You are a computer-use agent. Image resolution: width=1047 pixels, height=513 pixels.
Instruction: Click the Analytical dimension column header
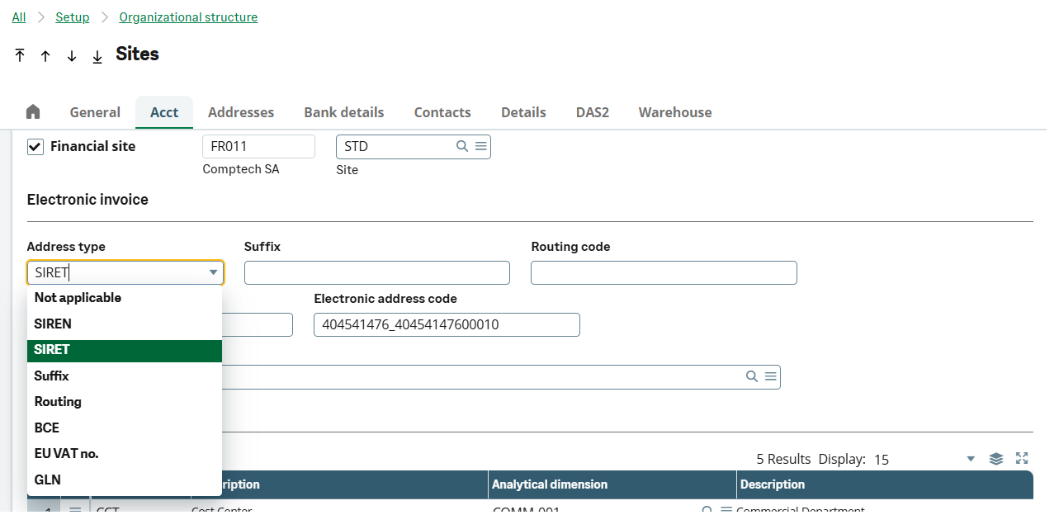pos(612,484)
